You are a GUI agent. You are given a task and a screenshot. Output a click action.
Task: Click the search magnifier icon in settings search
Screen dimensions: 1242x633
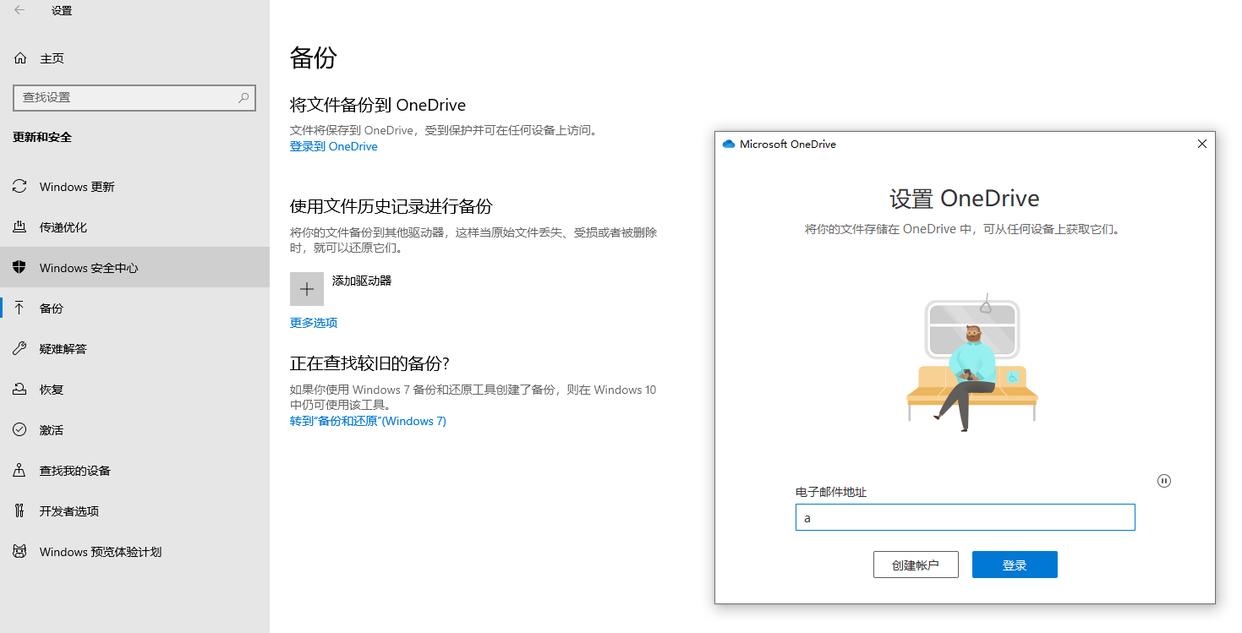pyautogui.click(x=243, y=97)
